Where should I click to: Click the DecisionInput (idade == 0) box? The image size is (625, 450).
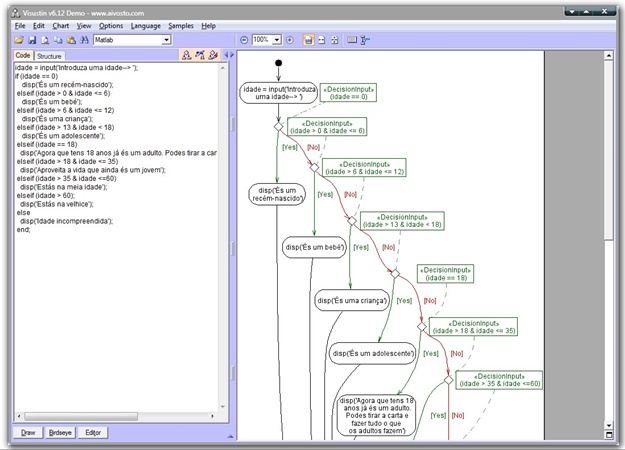(x=348, y=92)
